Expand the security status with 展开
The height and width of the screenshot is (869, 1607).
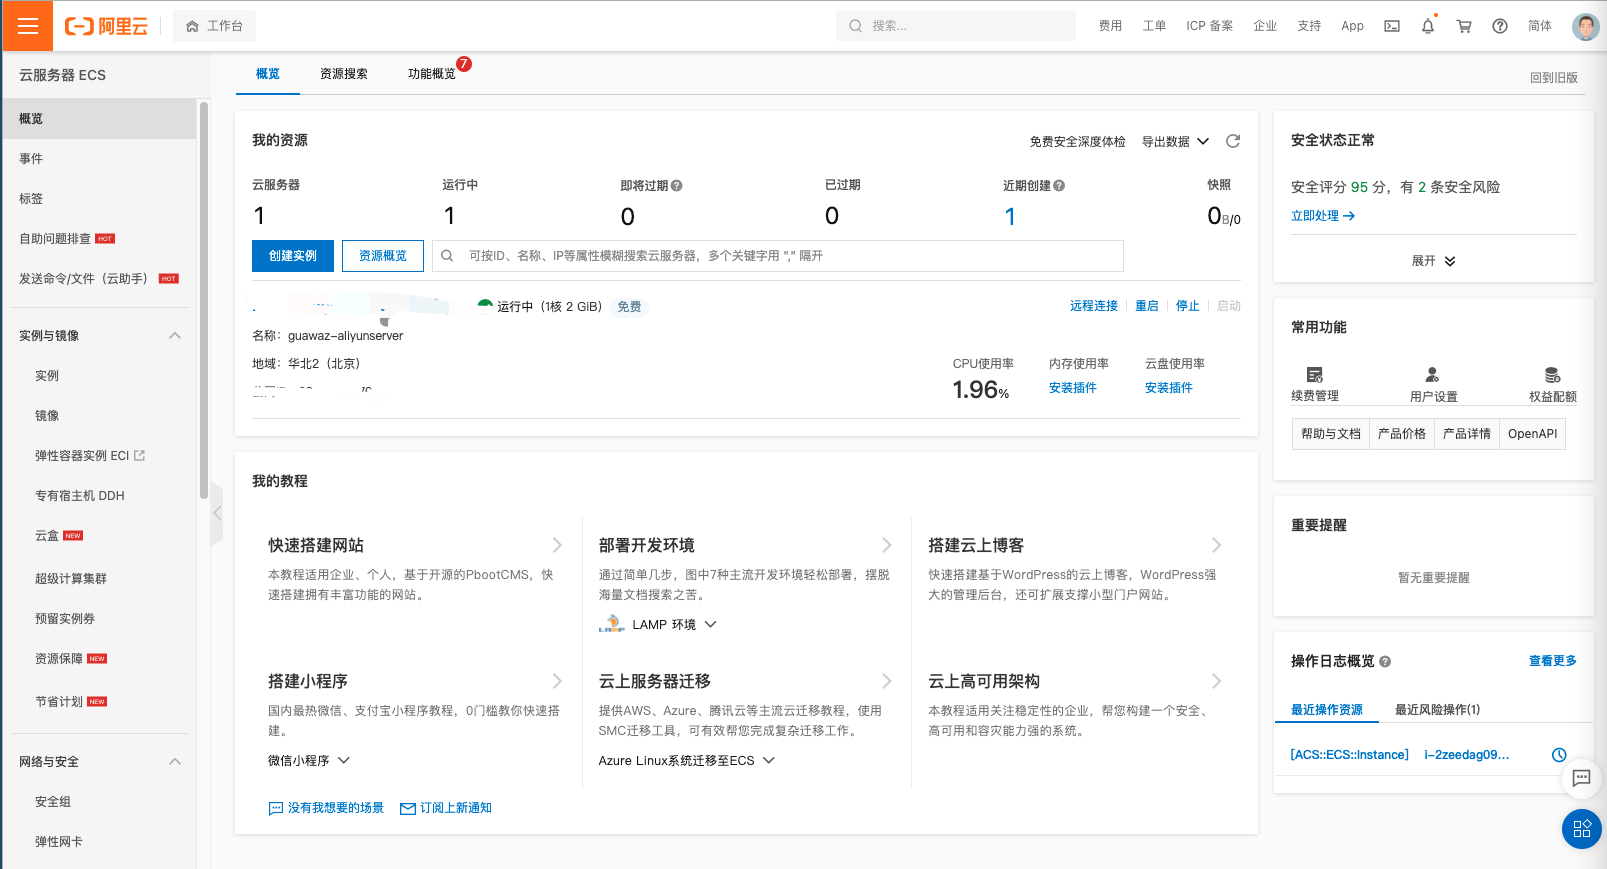tap(1434, 261)
